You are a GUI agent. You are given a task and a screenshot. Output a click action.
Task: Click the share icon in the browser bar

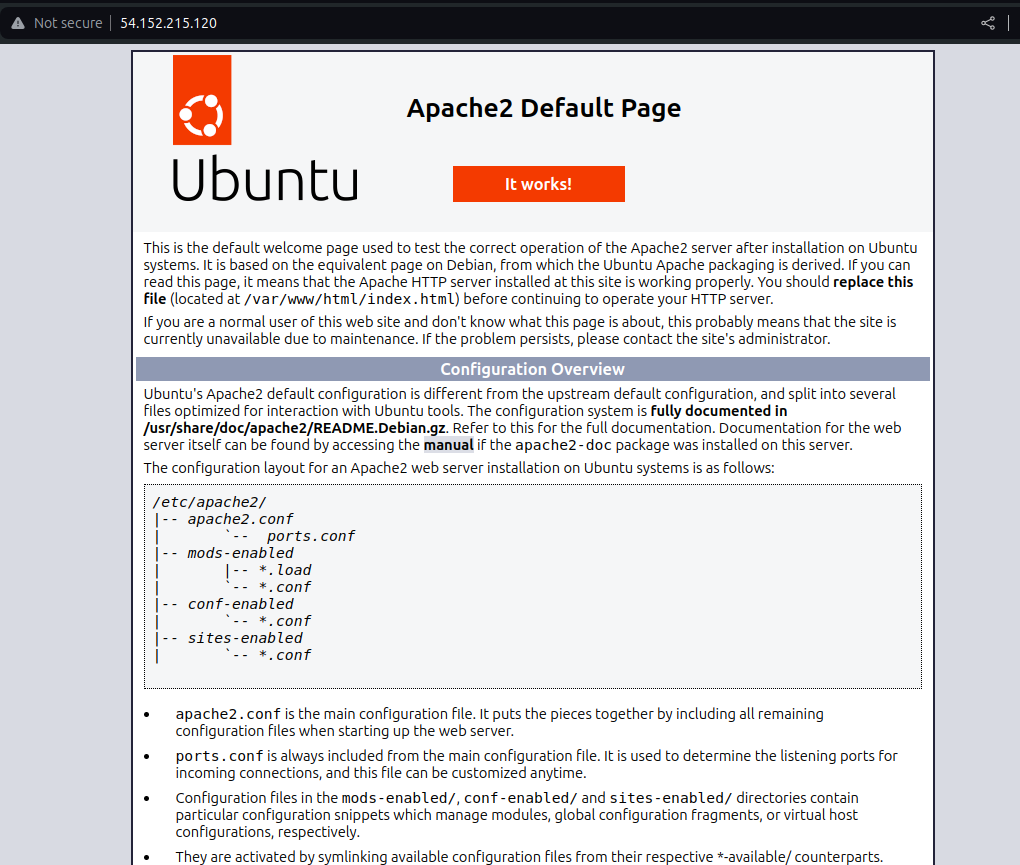point(987,22)
